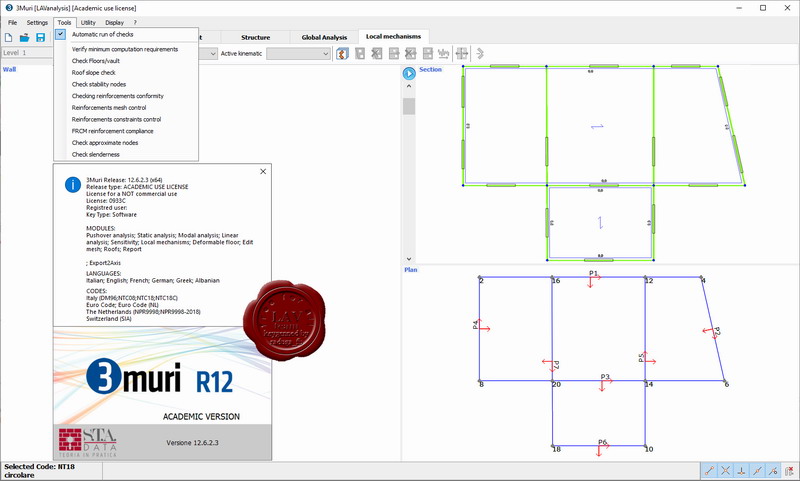The image size is (800, 481).
Task: Open a project with the folder icon
Action: 24,38
